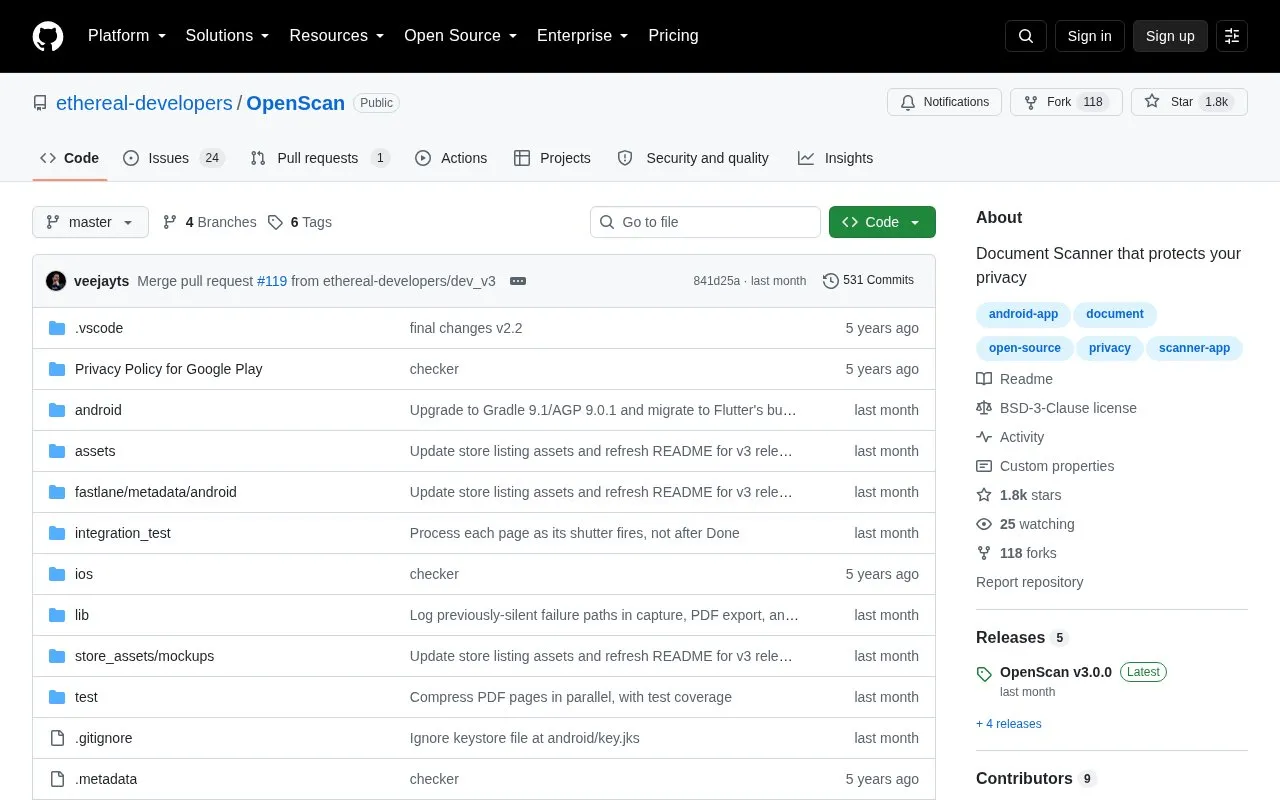Expand the commit message ellipsis icon
The image size is (1280, 800).
[518, 281]
